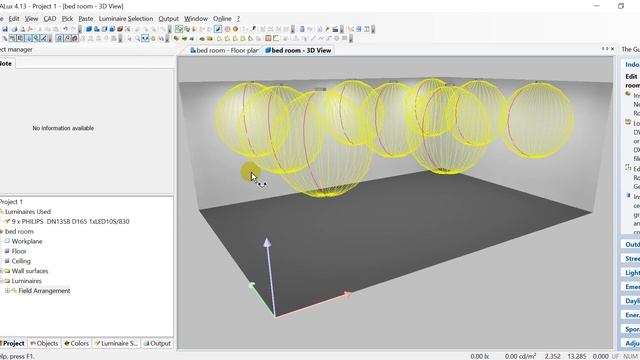Select the Note tab in inspector
Viewport: 640px width, 360px height.
point(6,63)
